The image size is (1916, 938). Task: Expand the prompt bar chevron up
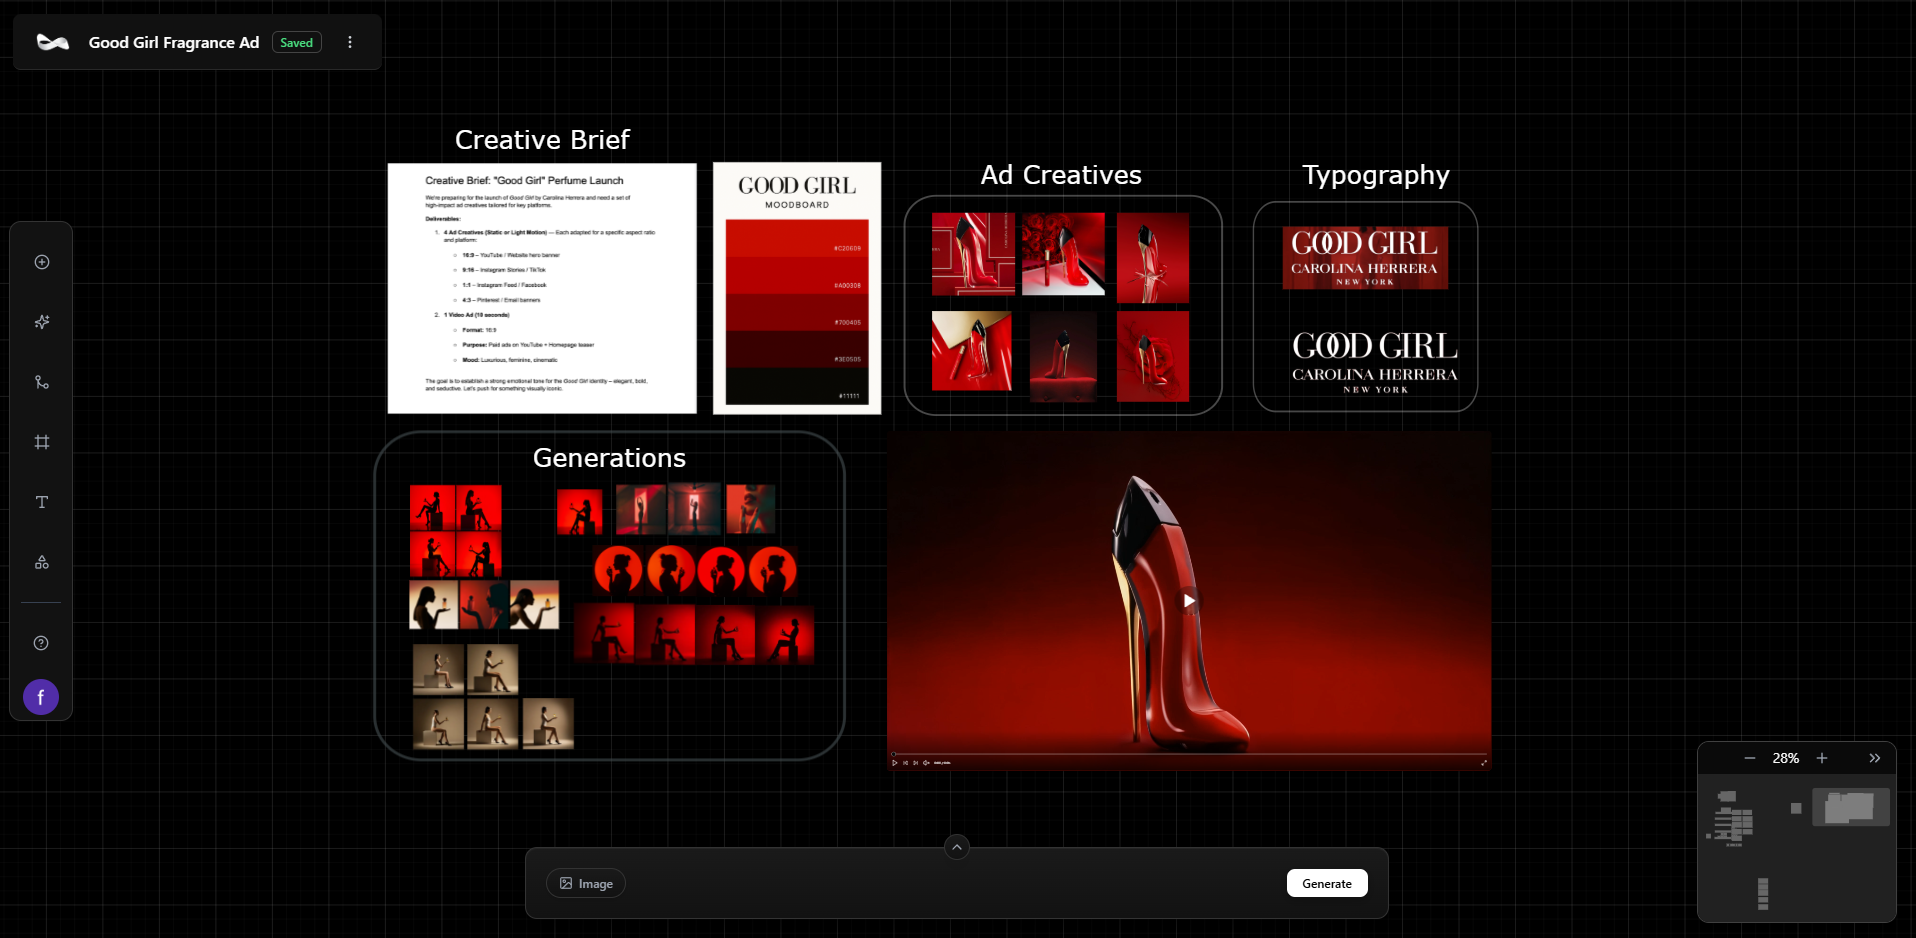coord(957,847)
